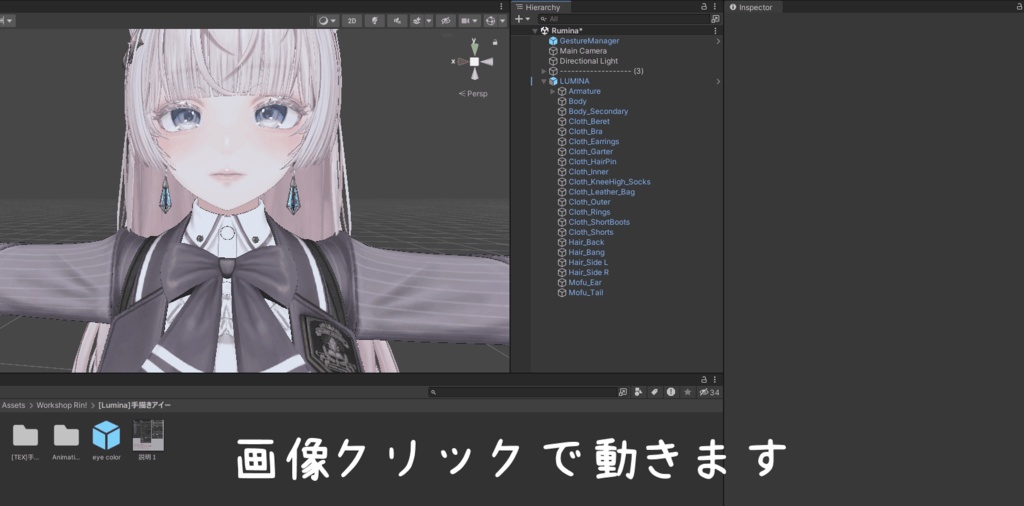Select Cloth_ShortBoots object
Screen dimensions: 1024x506
tap(599, 222)
